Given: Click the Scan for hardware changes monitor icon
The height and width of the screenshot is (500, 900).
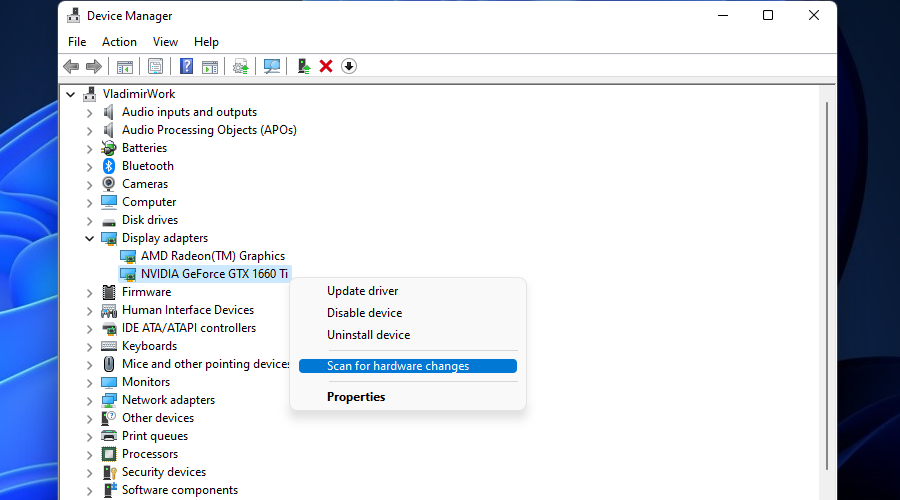Looking at the screenshot, I should click(271, 67).
